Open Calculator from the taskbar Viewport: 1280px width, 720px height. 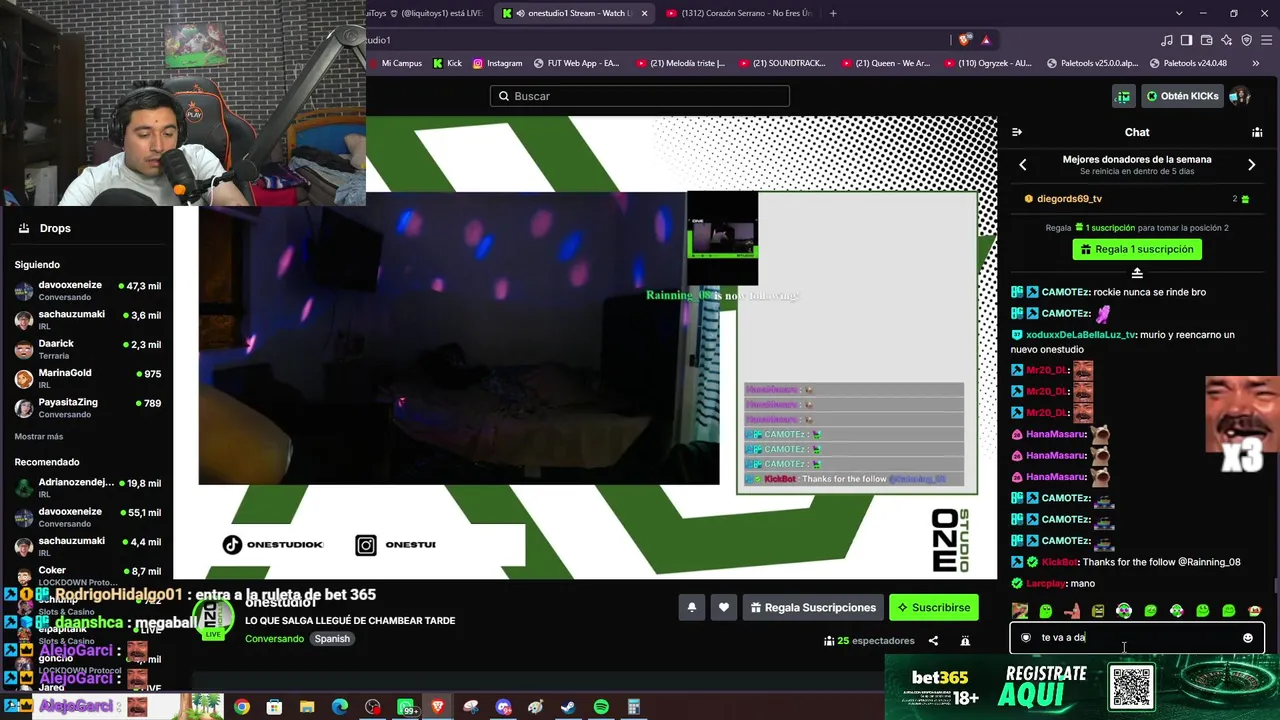coord(633,707)
